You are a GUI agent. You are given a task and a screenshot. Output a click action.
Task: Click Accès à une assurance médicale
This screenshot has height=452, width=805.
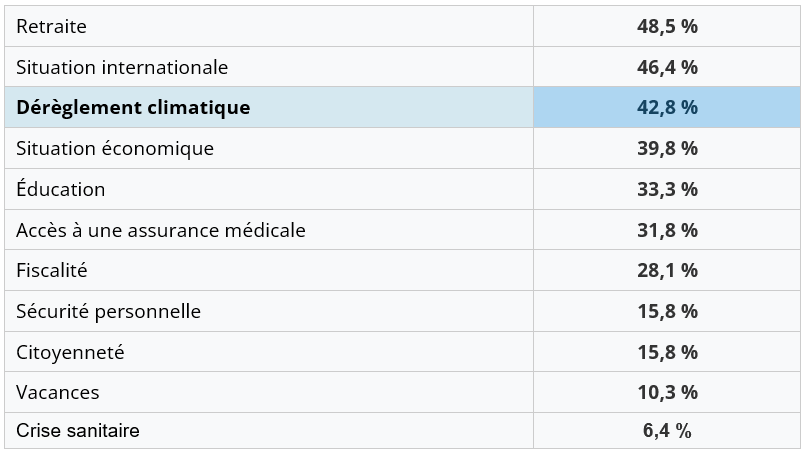click(161, 230)
